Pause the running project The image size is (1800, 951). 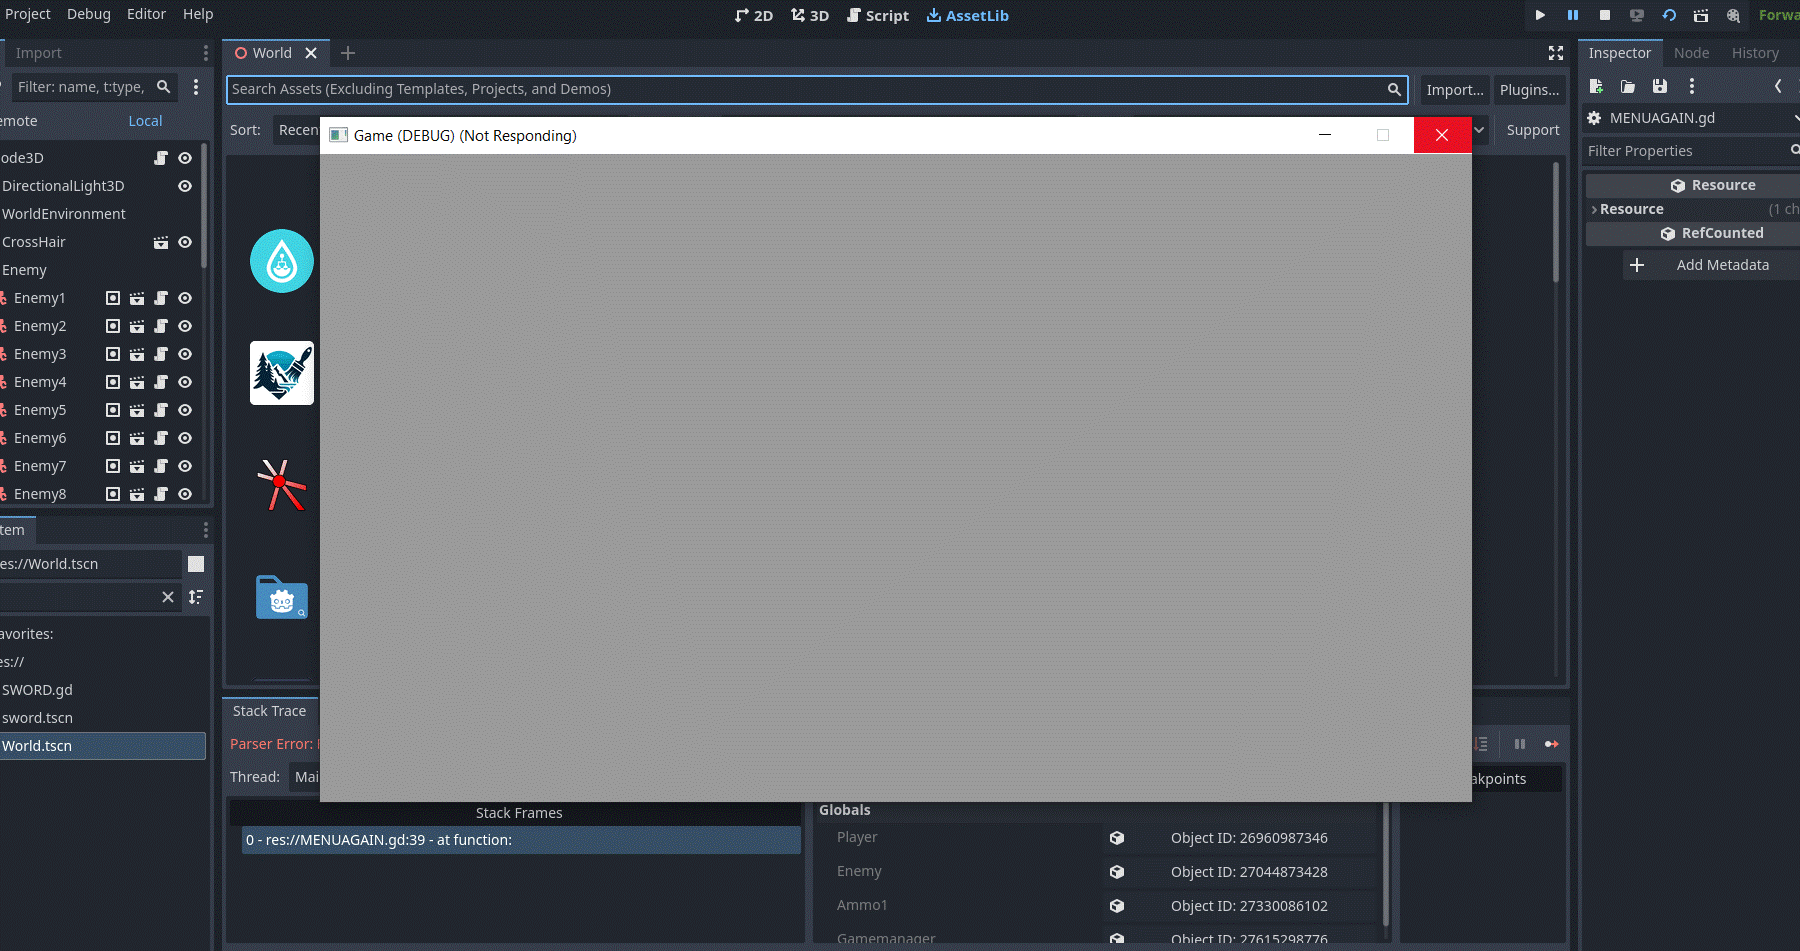[x=1573, y=15]
